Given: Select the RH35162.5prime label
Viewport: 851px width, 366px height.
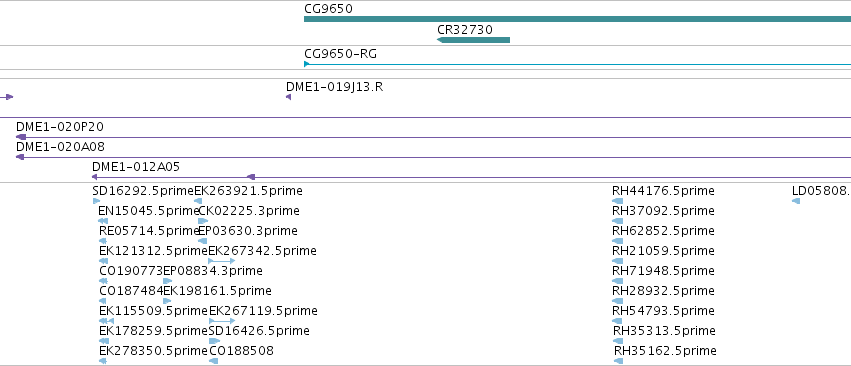Looking at the screenshot, I should coord(665,351).
